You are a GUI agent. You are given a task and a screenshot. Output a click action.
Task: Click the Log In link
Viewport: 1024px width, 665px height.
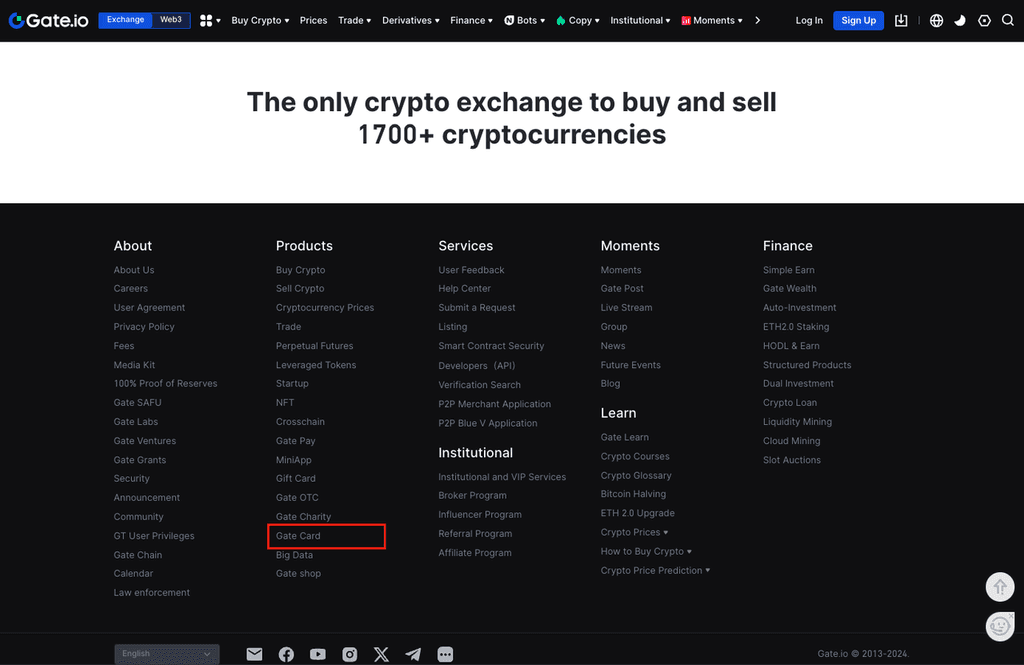tap(809, 20)
